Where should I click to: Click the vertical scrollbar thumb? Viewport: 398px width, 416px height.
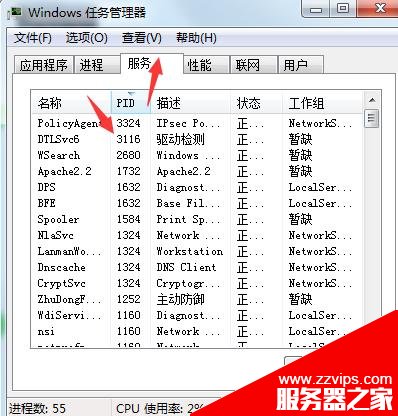tap(372, 118)
